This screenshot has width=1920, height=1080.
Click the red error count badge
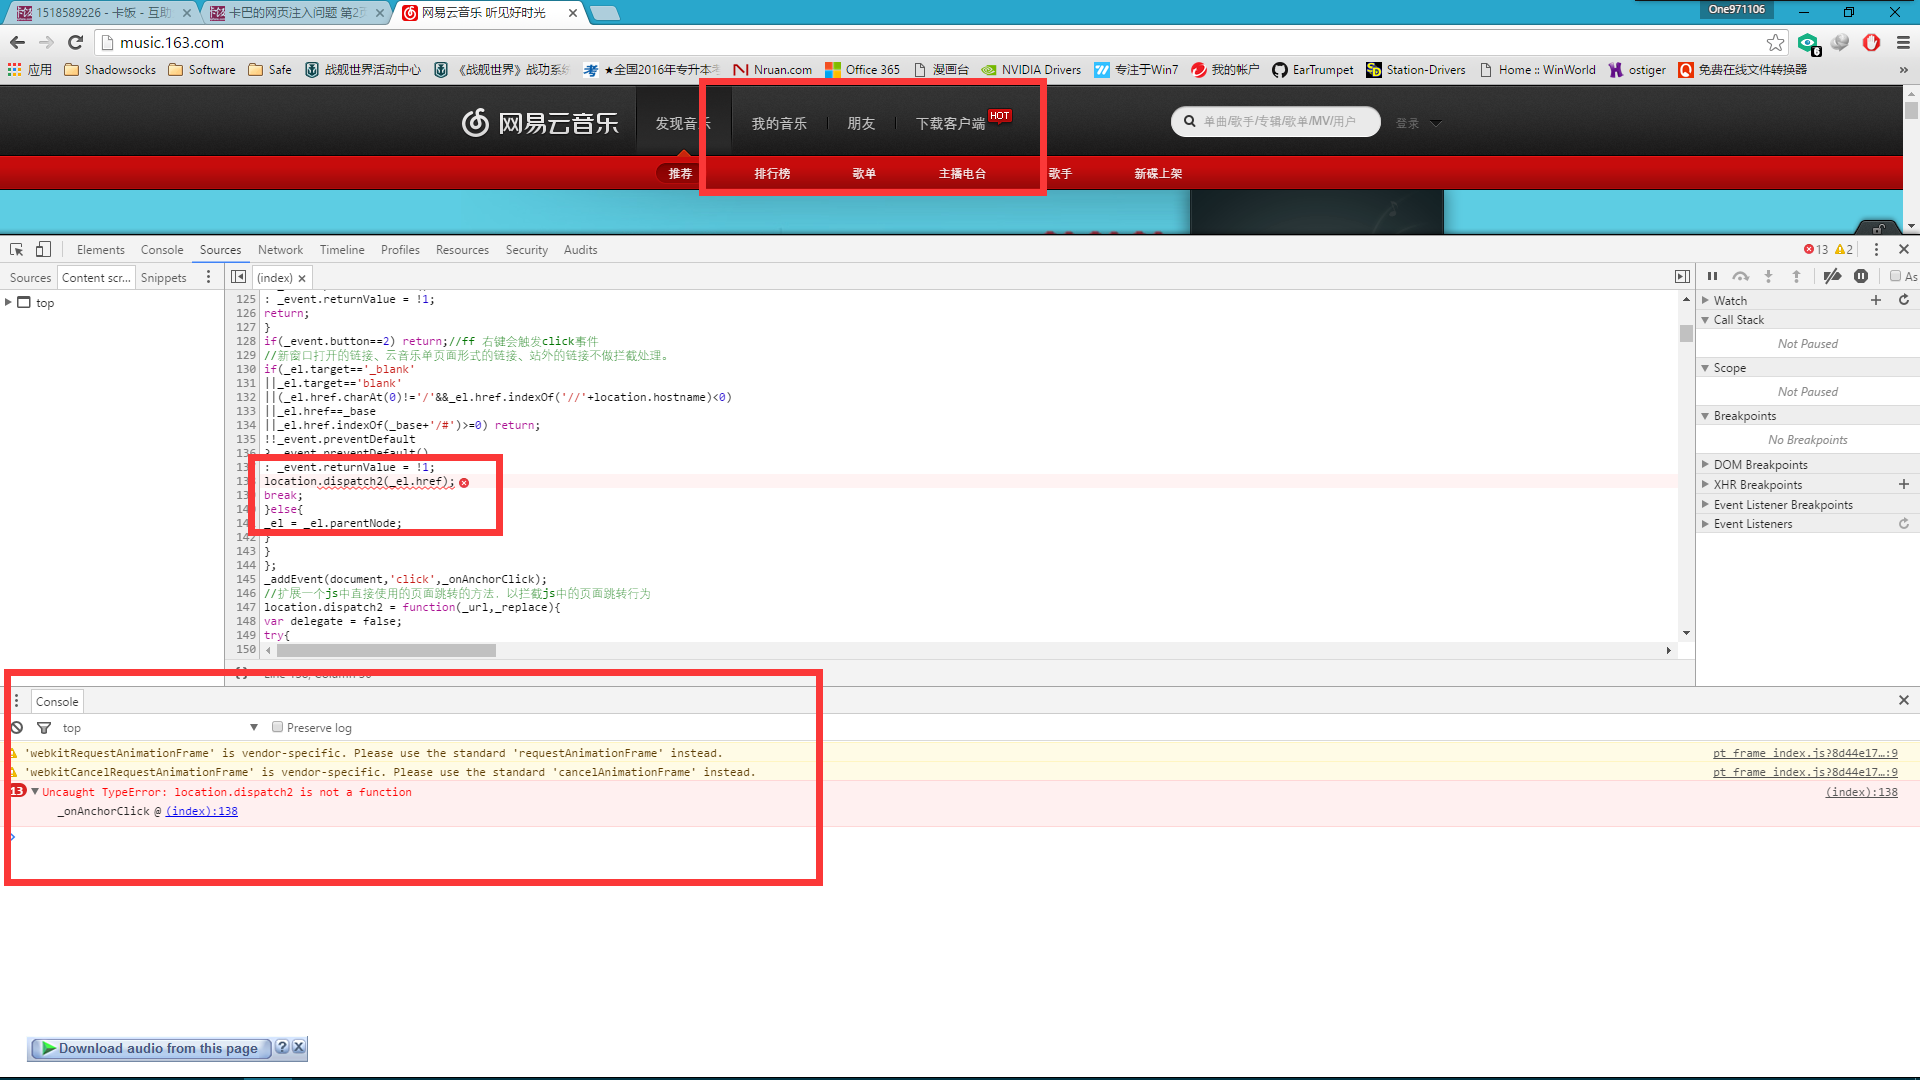1816,250
